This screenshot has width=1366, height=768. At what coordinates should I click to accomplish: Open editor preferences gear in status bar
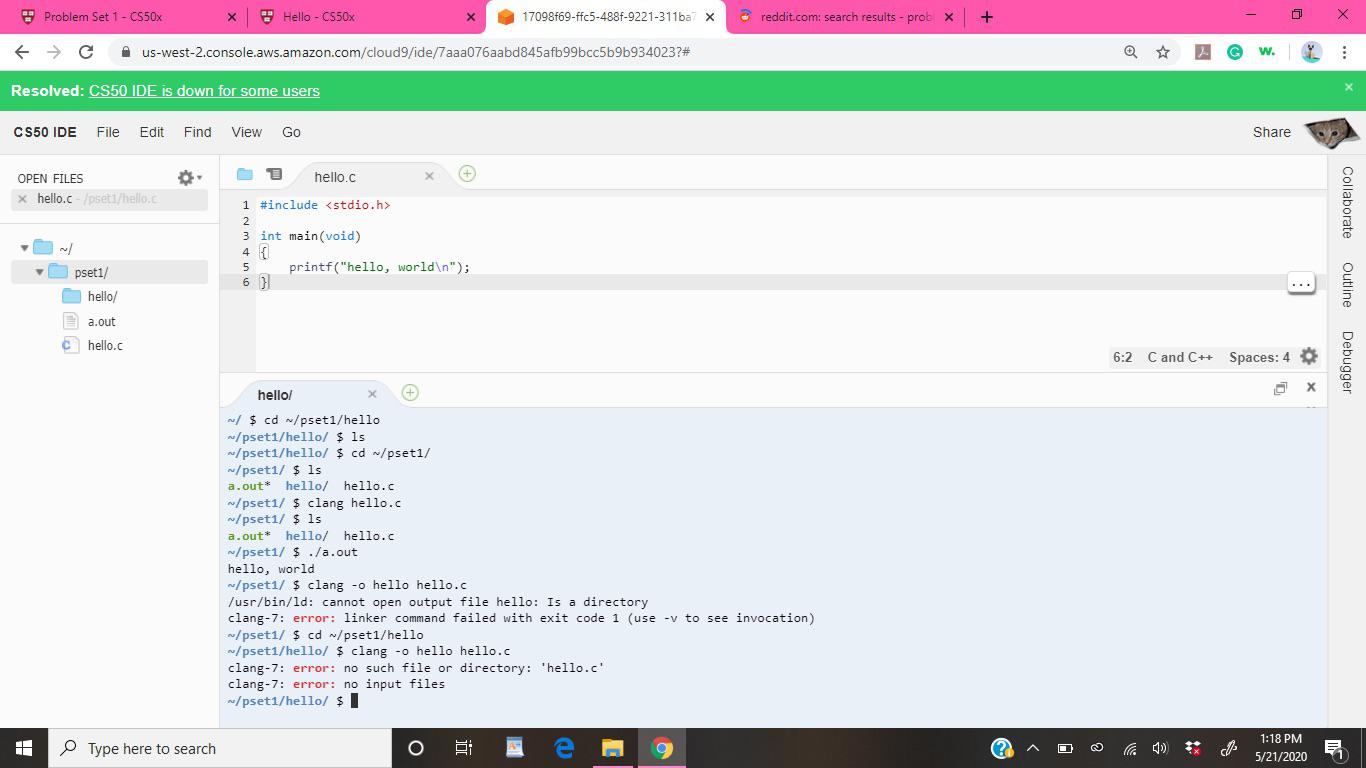tap(1309, 357)
